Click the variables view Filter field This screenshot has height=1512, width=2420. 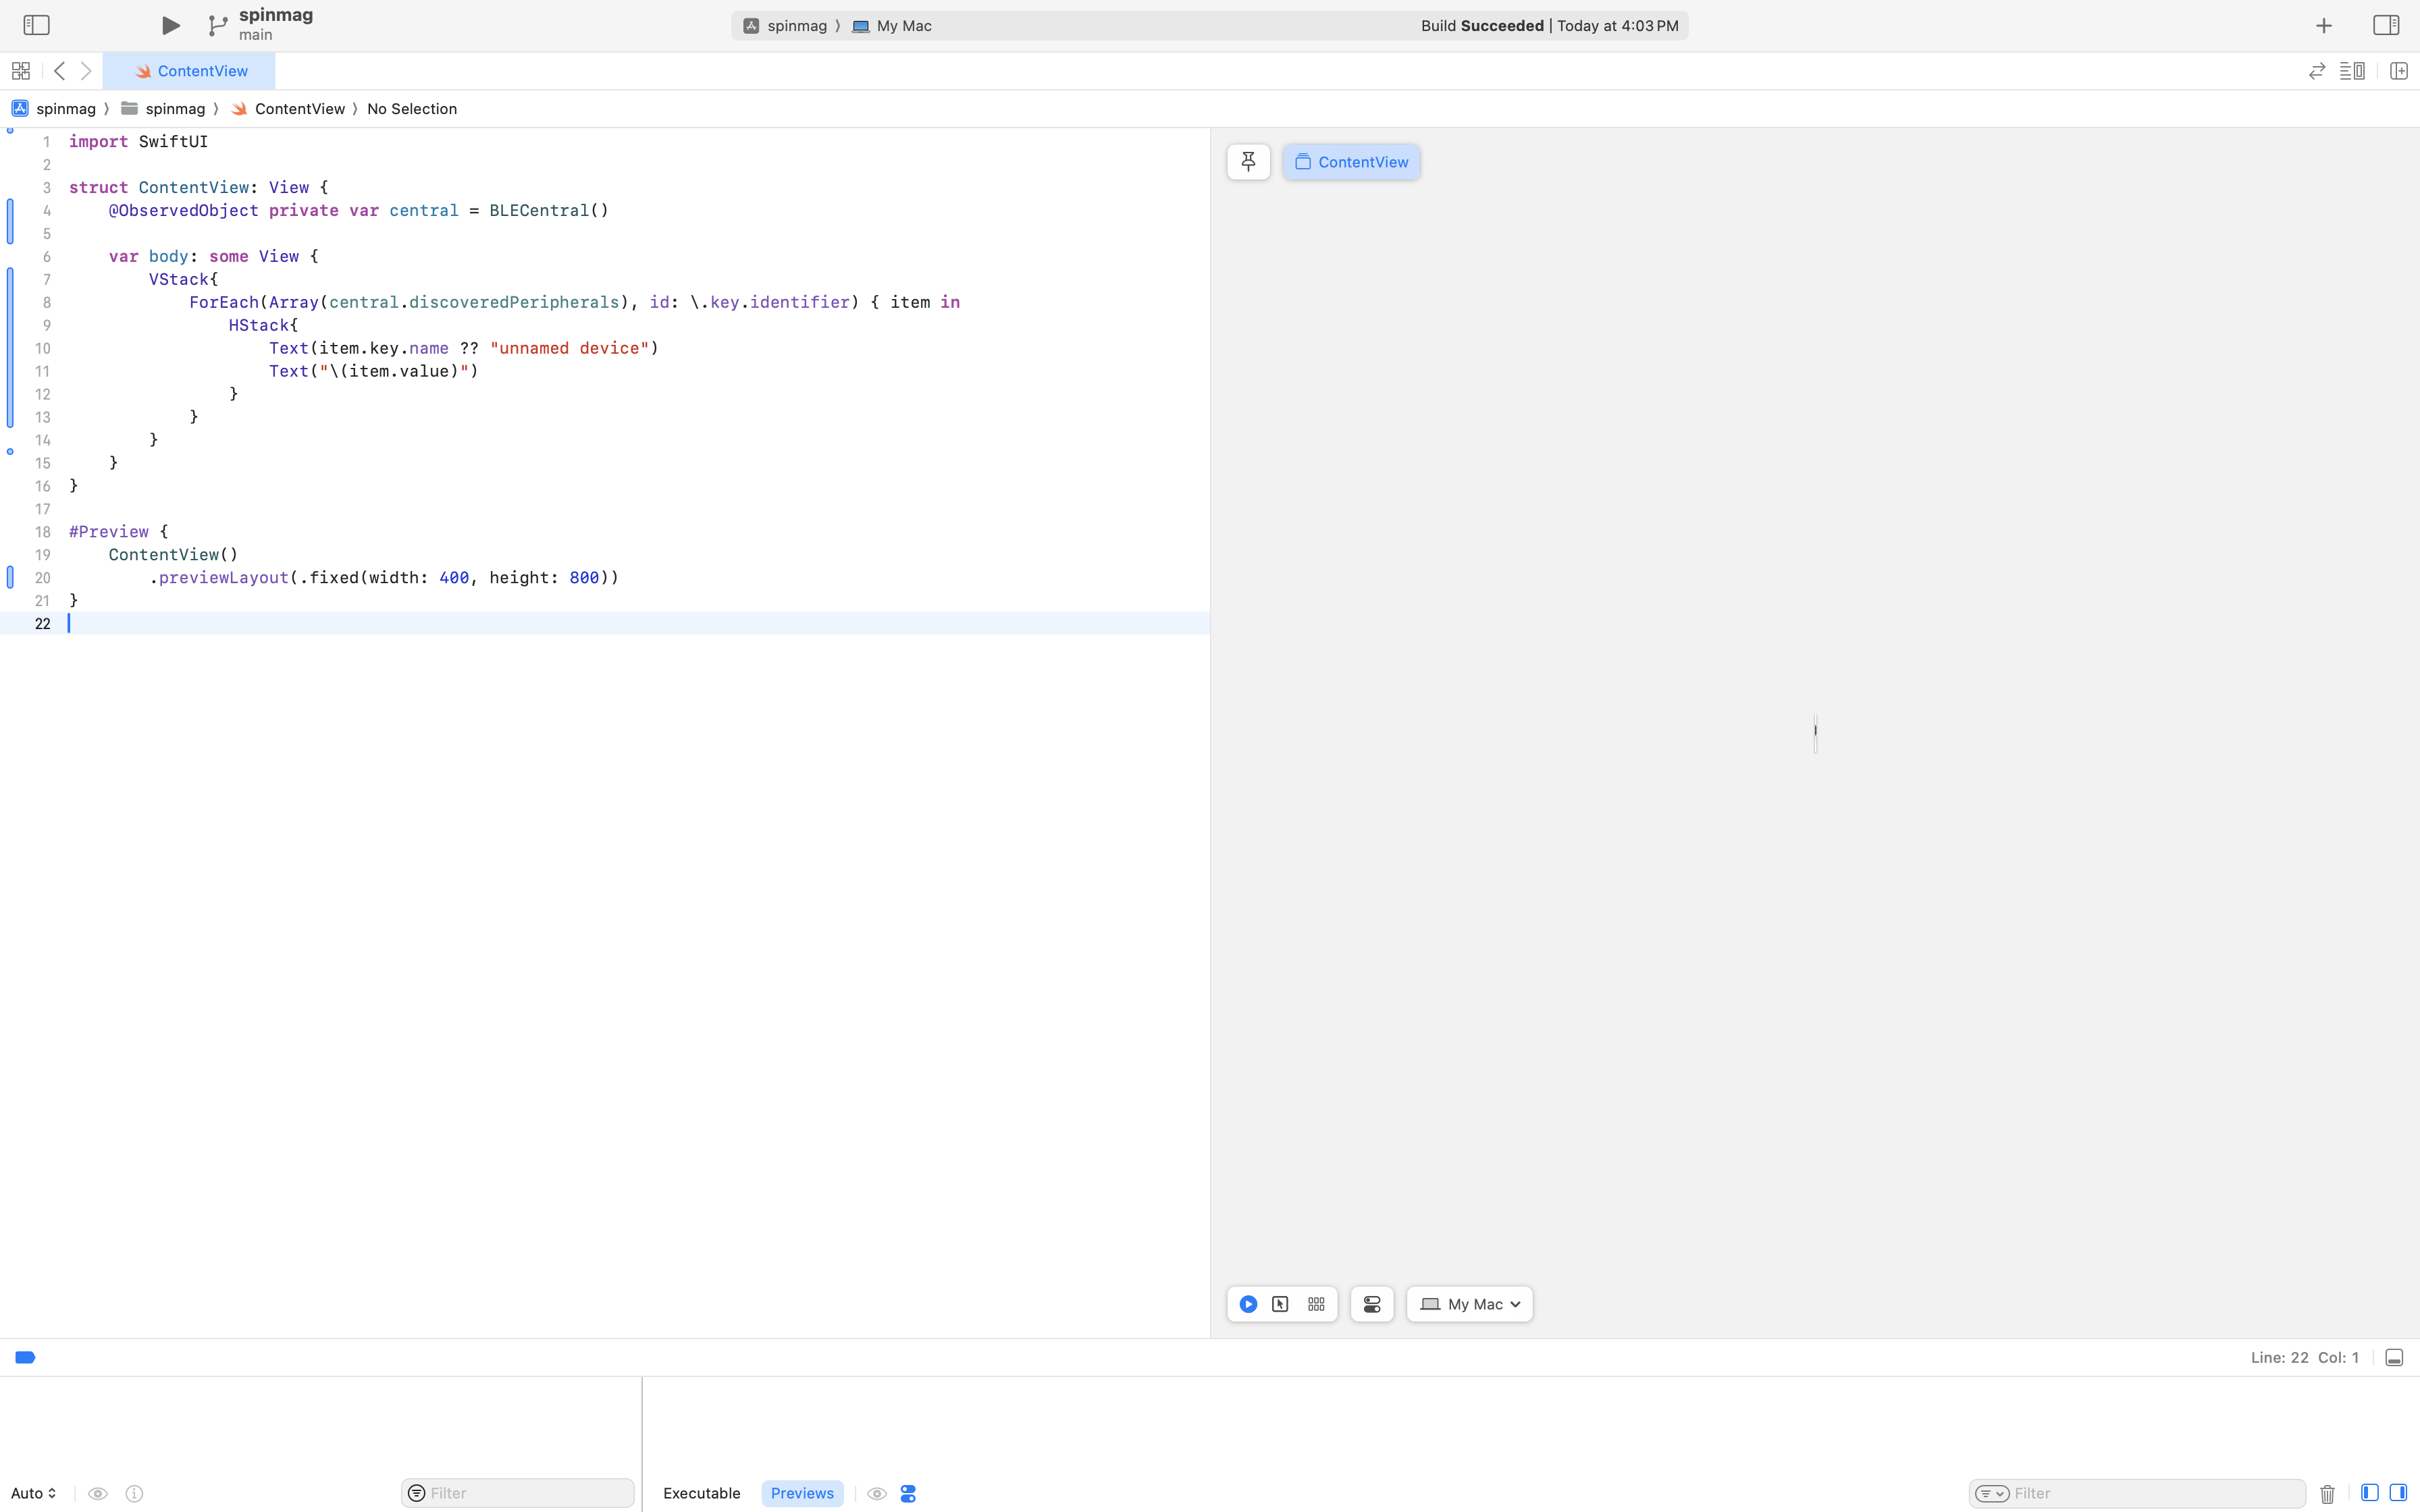(526, 1493)
